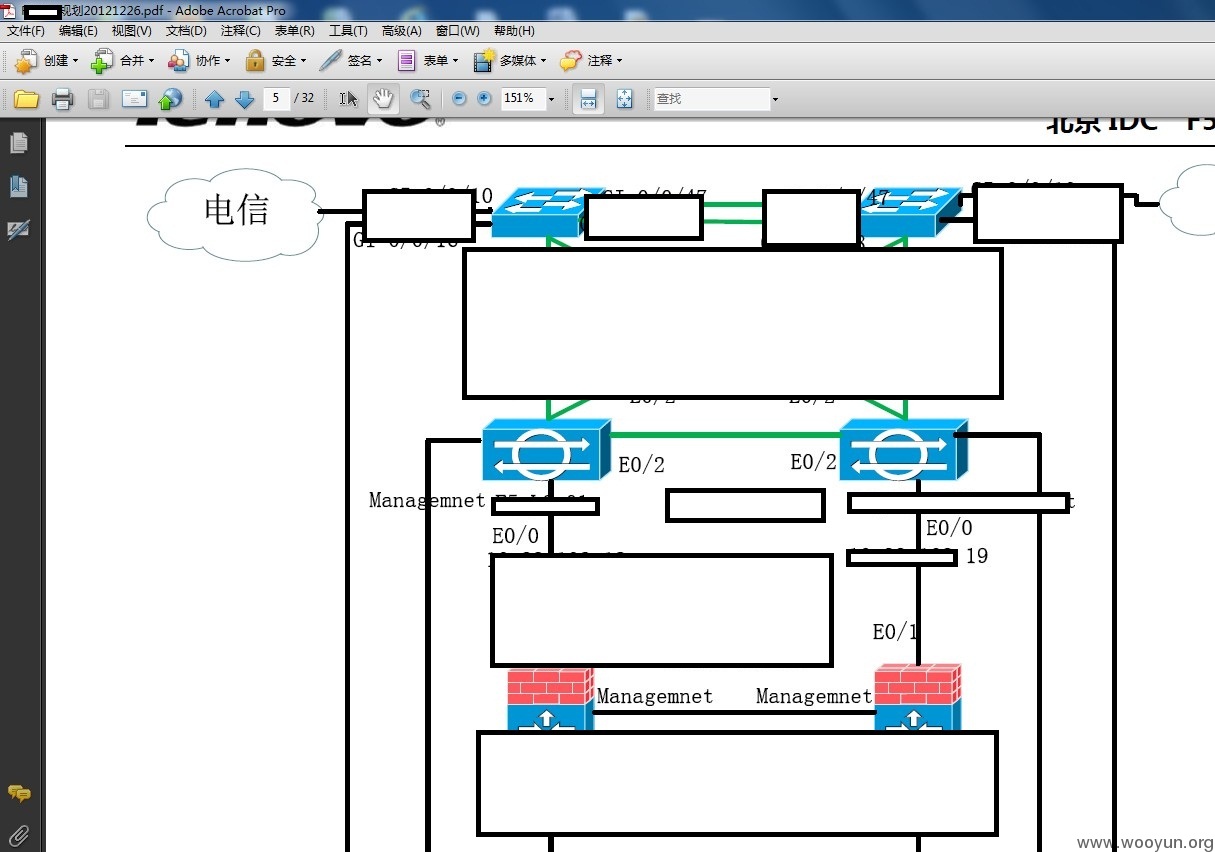1215x852 pixels.
Task: Select the Marquee Zoom tool
Action: 420,99
